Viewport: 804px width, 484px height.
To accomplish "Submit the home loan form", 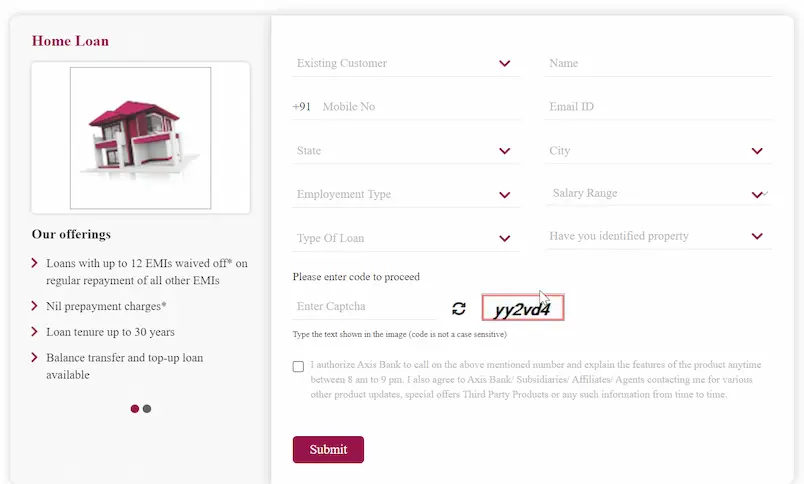I will 328,450.
